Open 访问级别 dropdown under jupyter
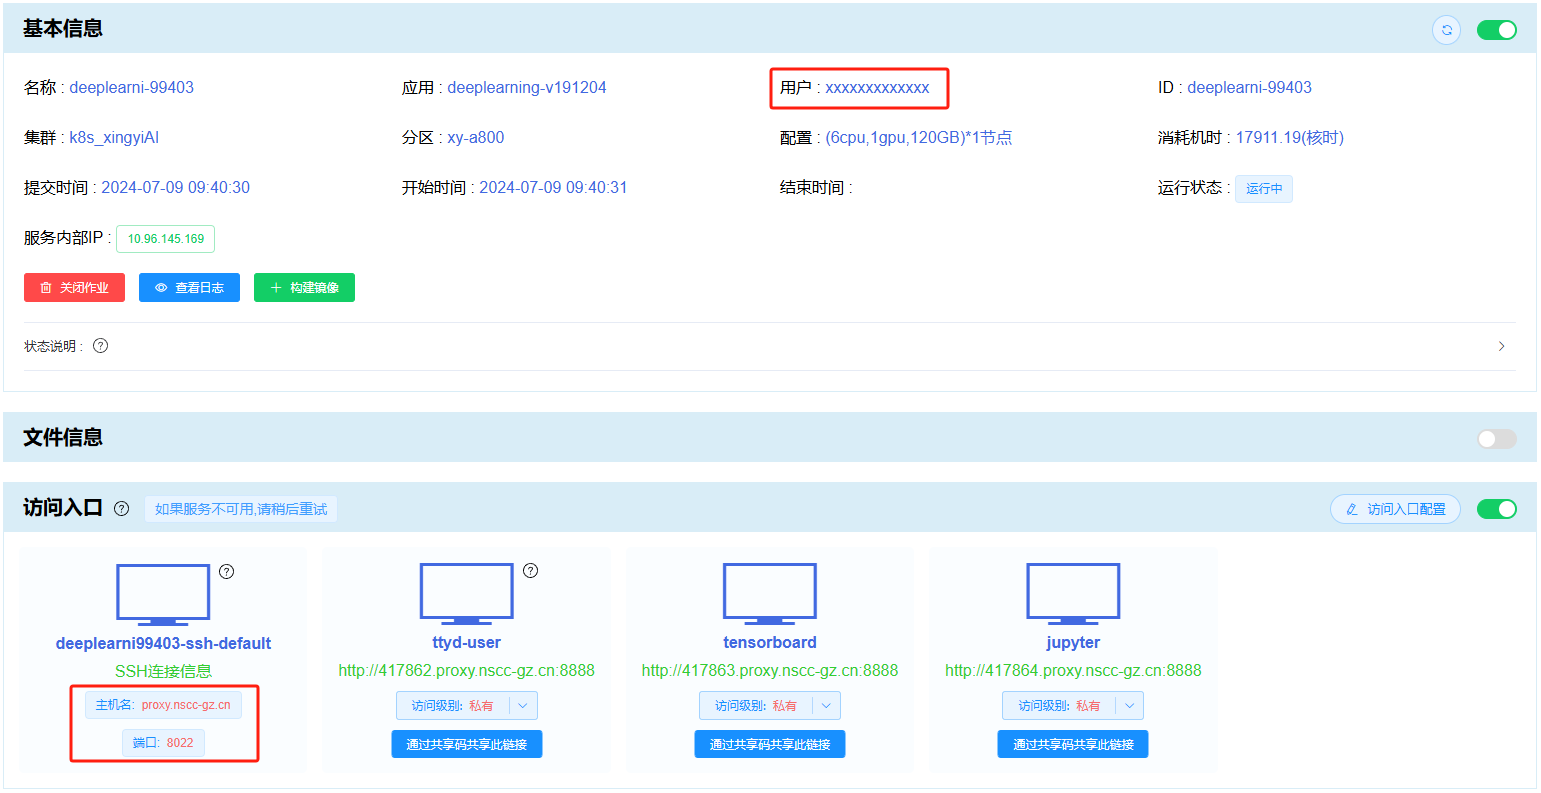Viewport: 1541px width, 793px height. pyautogui.click(x=1073, y=706)
